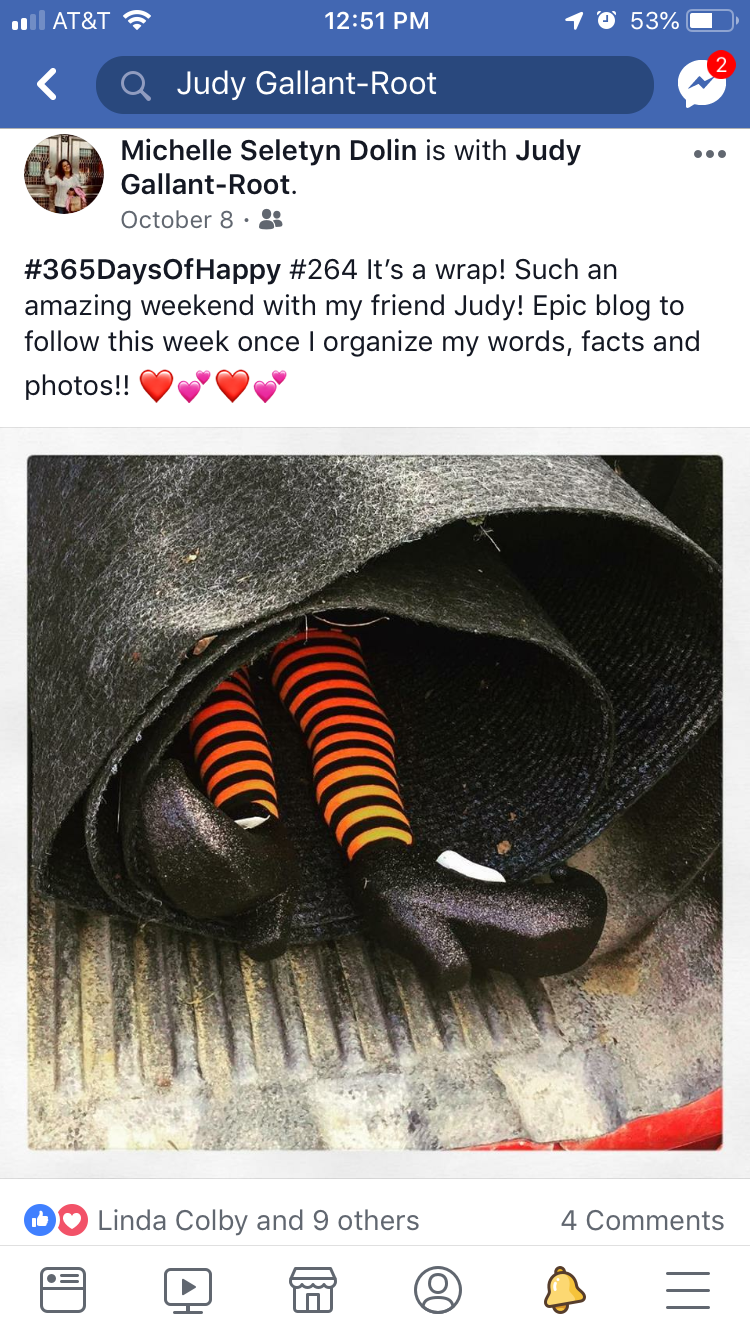Open the 4 Comments list
Viewport: 750px width, 1334px height.
click(642, 1220)
